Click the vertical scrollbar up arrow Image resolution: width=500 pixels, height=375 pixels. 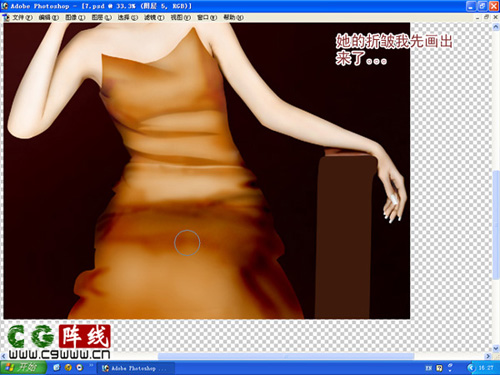click(496, 28)
